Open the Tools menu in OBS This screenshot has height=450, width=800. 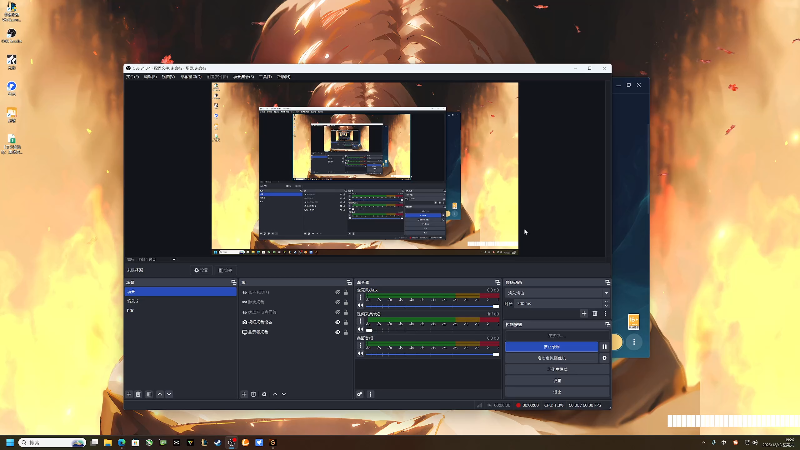point(265,77)
